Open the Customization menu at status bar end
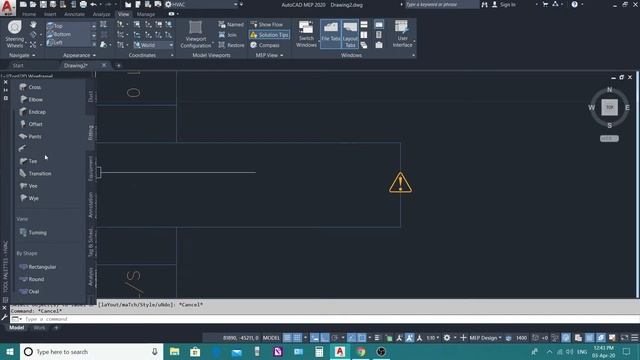640x360 pixels. [635, 338]
